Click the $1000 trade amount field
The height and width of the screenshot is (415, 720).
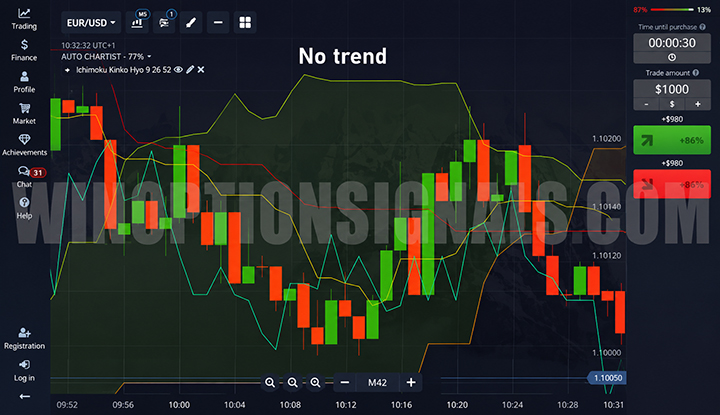(x=672, y=89)
